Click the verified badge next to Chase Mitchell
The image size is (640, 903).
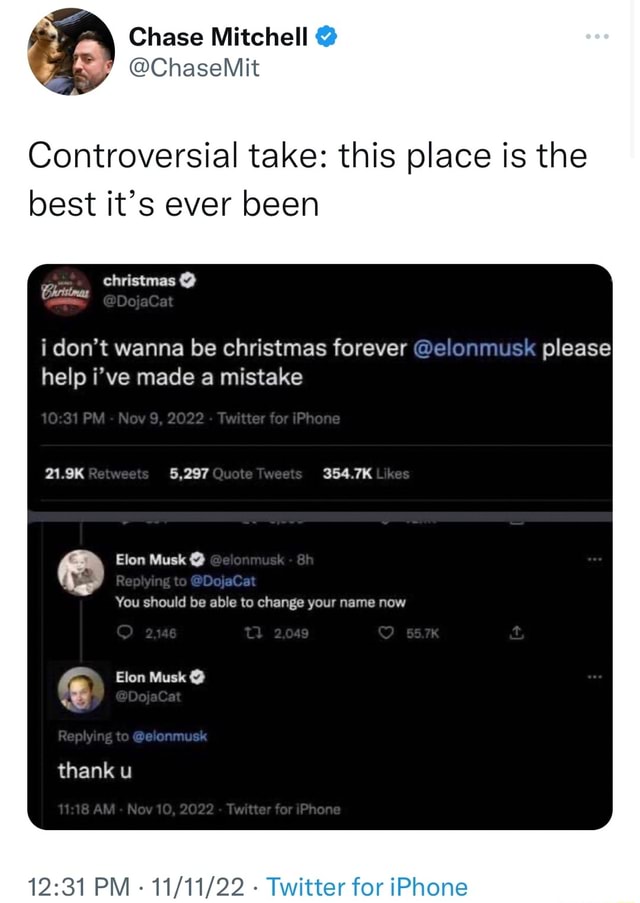(x=324, y=36)
